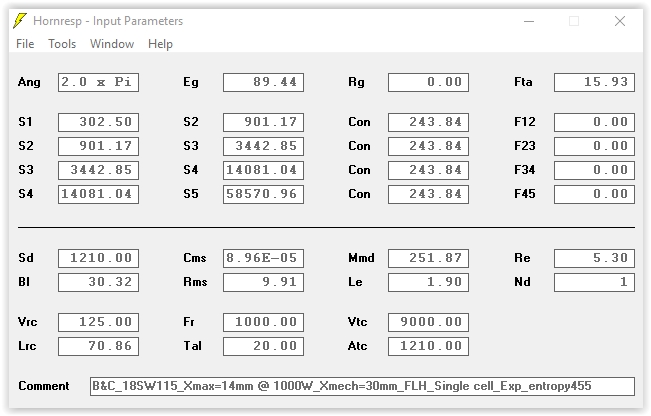Click the S2 field in the S1 row

263,122
